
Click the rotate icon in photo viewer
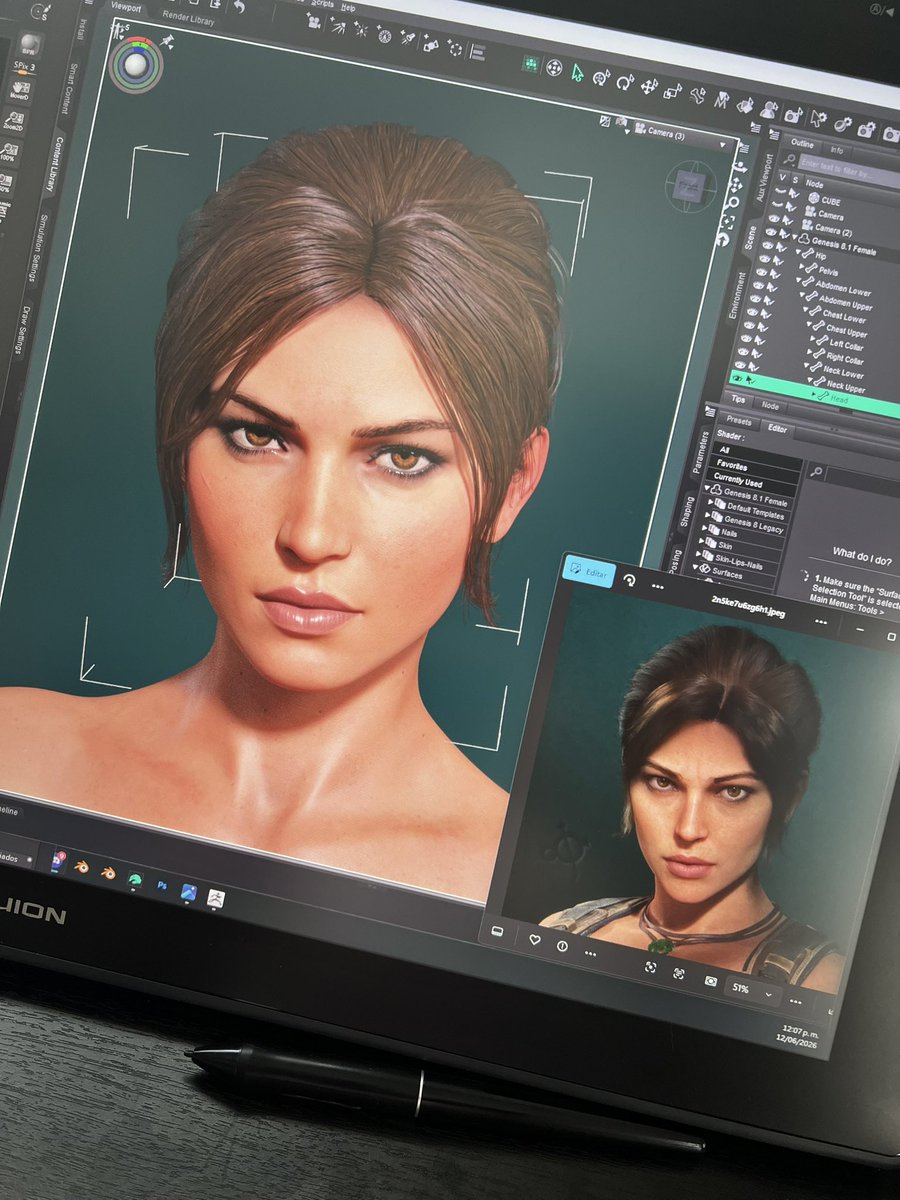tap(629, 579)
